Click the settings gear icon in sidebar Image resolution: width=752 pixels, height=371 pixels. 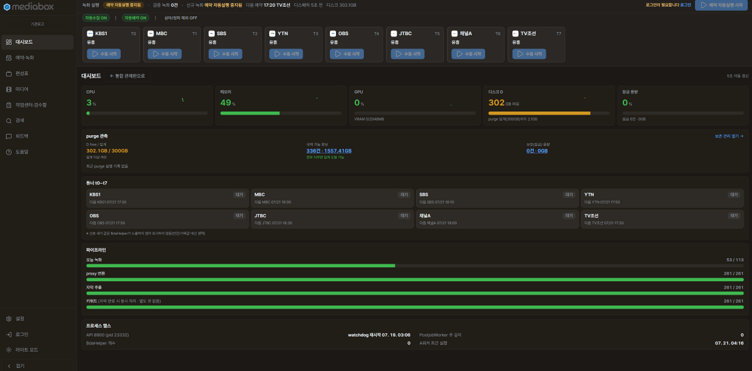[x=9, y=318]
